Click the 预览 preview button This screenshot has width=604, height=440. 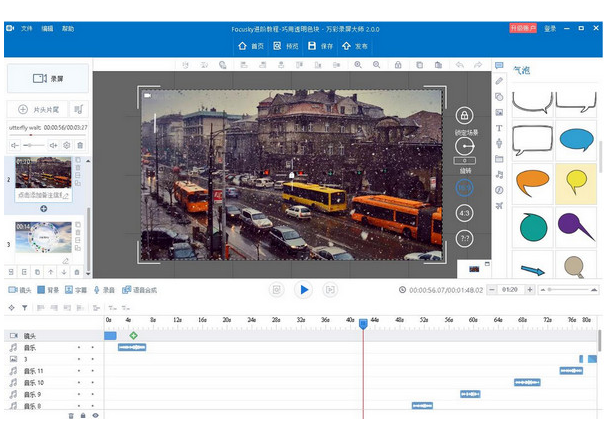pos(286,46)
